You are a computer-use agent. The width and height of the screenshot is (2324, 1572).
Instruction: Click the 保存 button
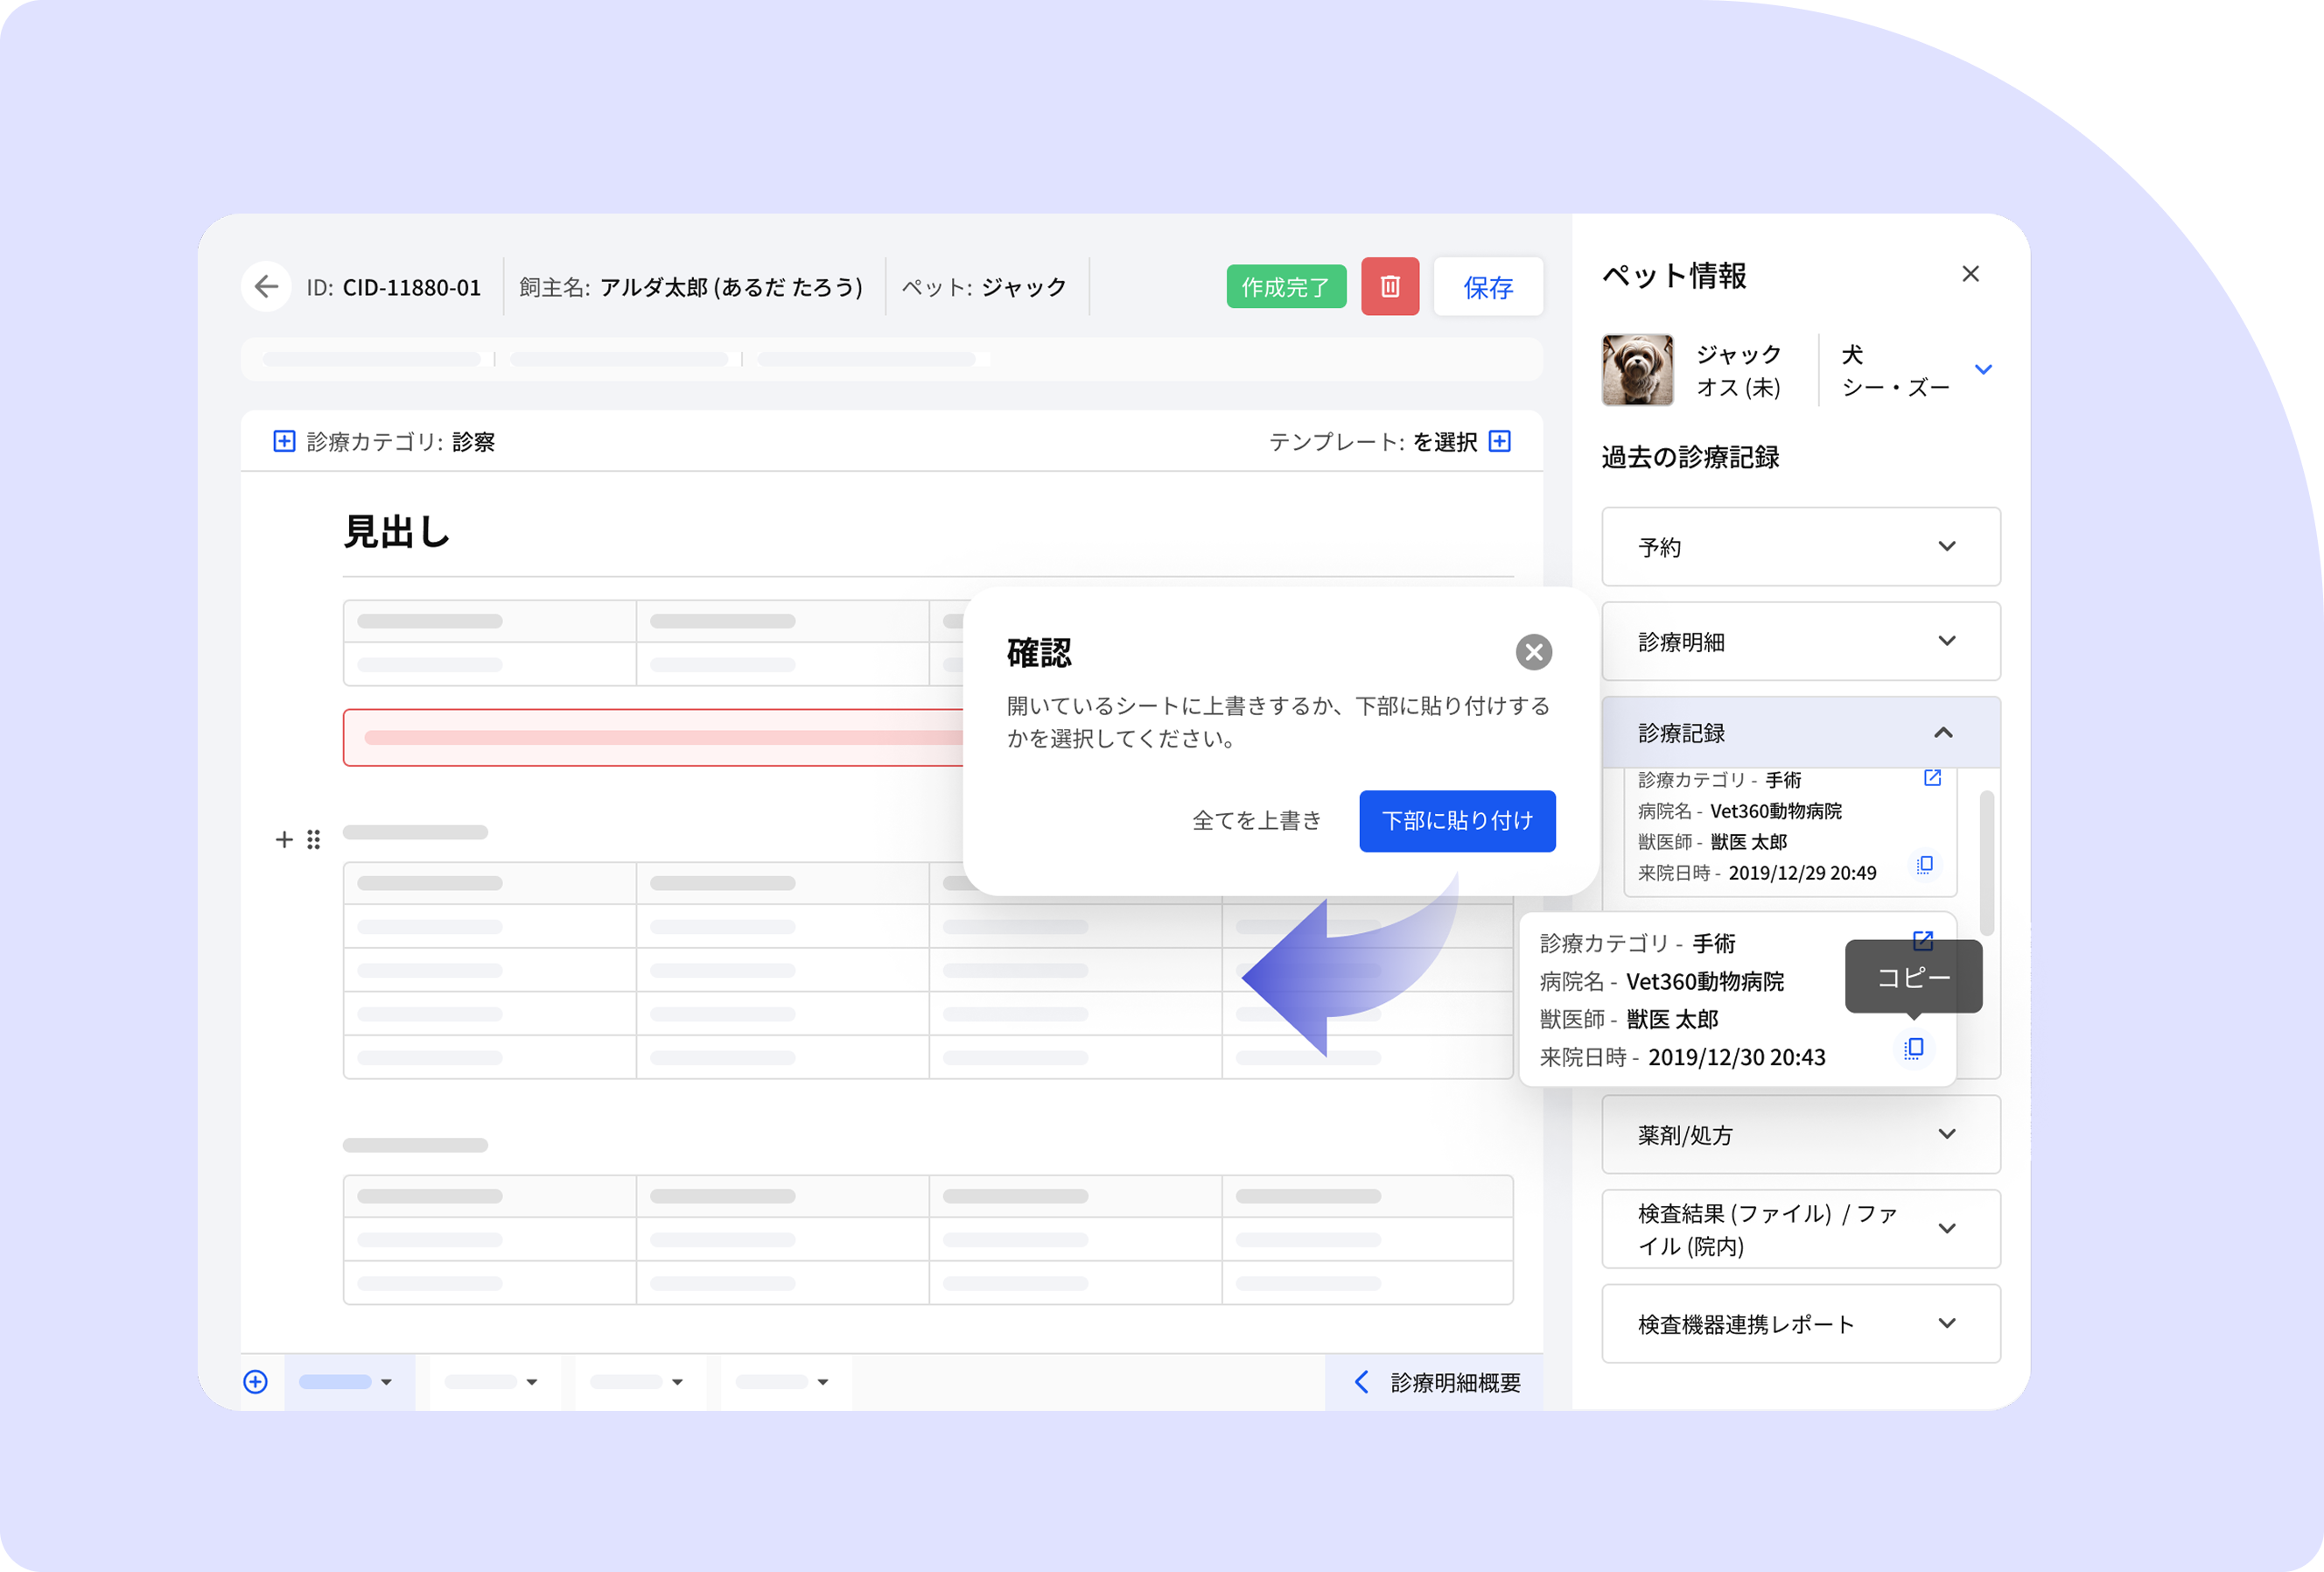(1488, 287)
